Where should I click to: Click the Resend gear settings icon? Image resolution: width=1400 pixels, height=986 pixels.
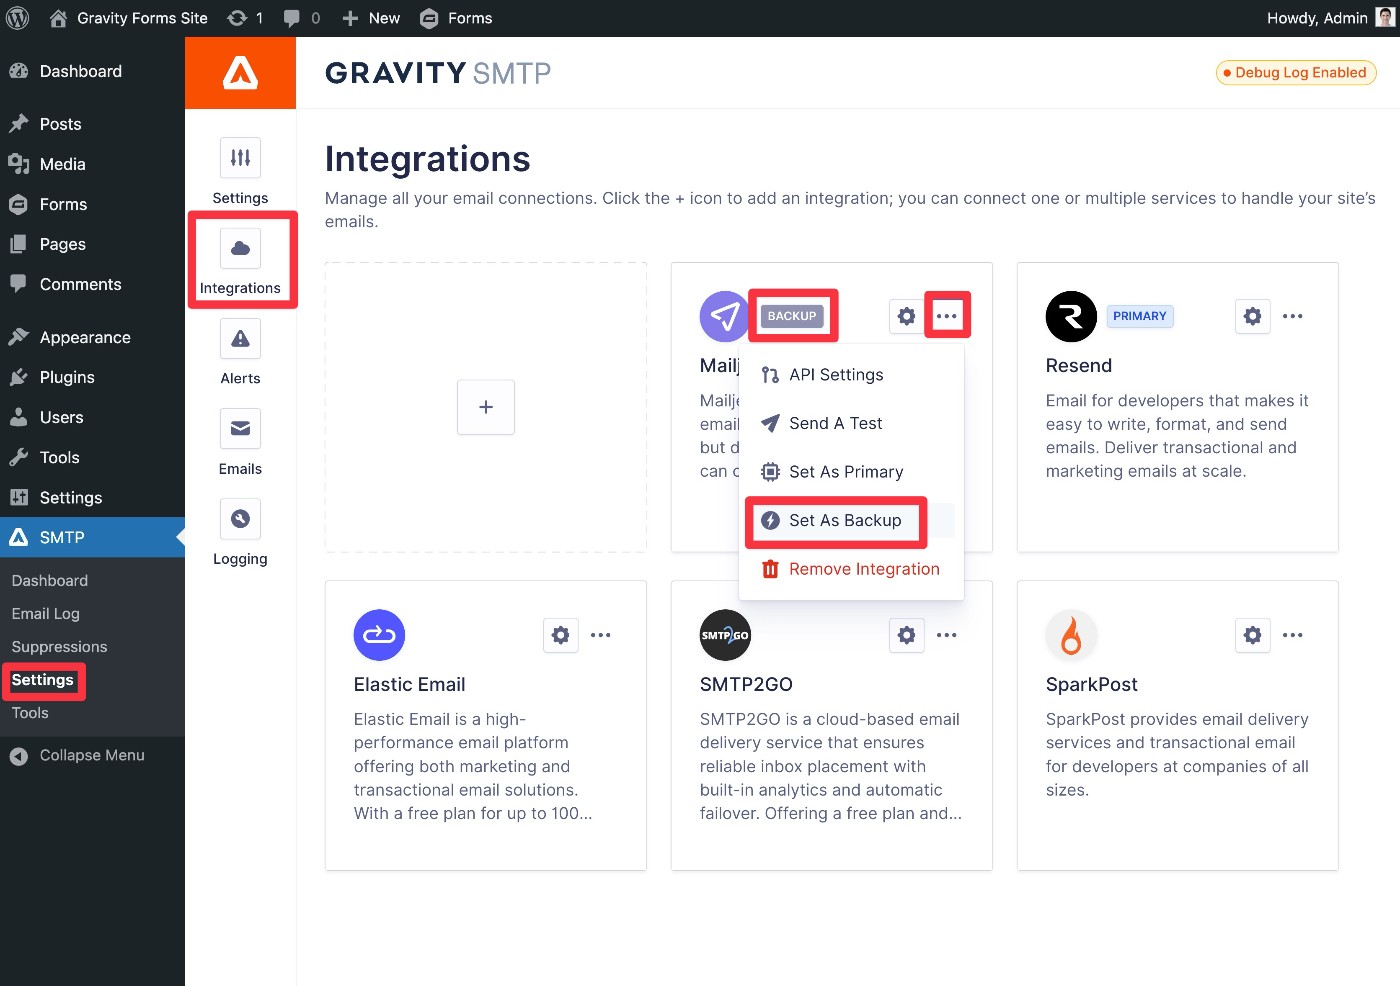(1252, 316)
